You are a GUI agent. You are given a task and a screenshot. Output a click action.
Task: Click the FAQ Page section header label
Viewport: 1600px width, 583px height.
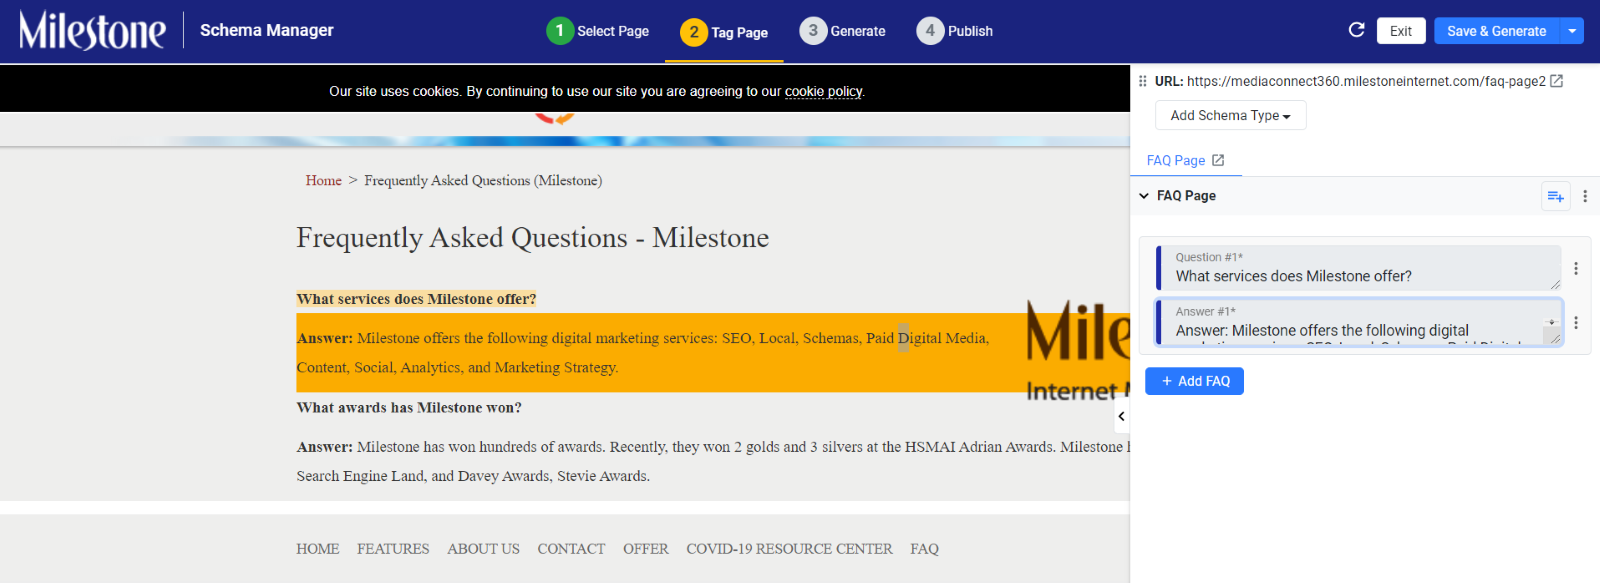click(1186, 196)
